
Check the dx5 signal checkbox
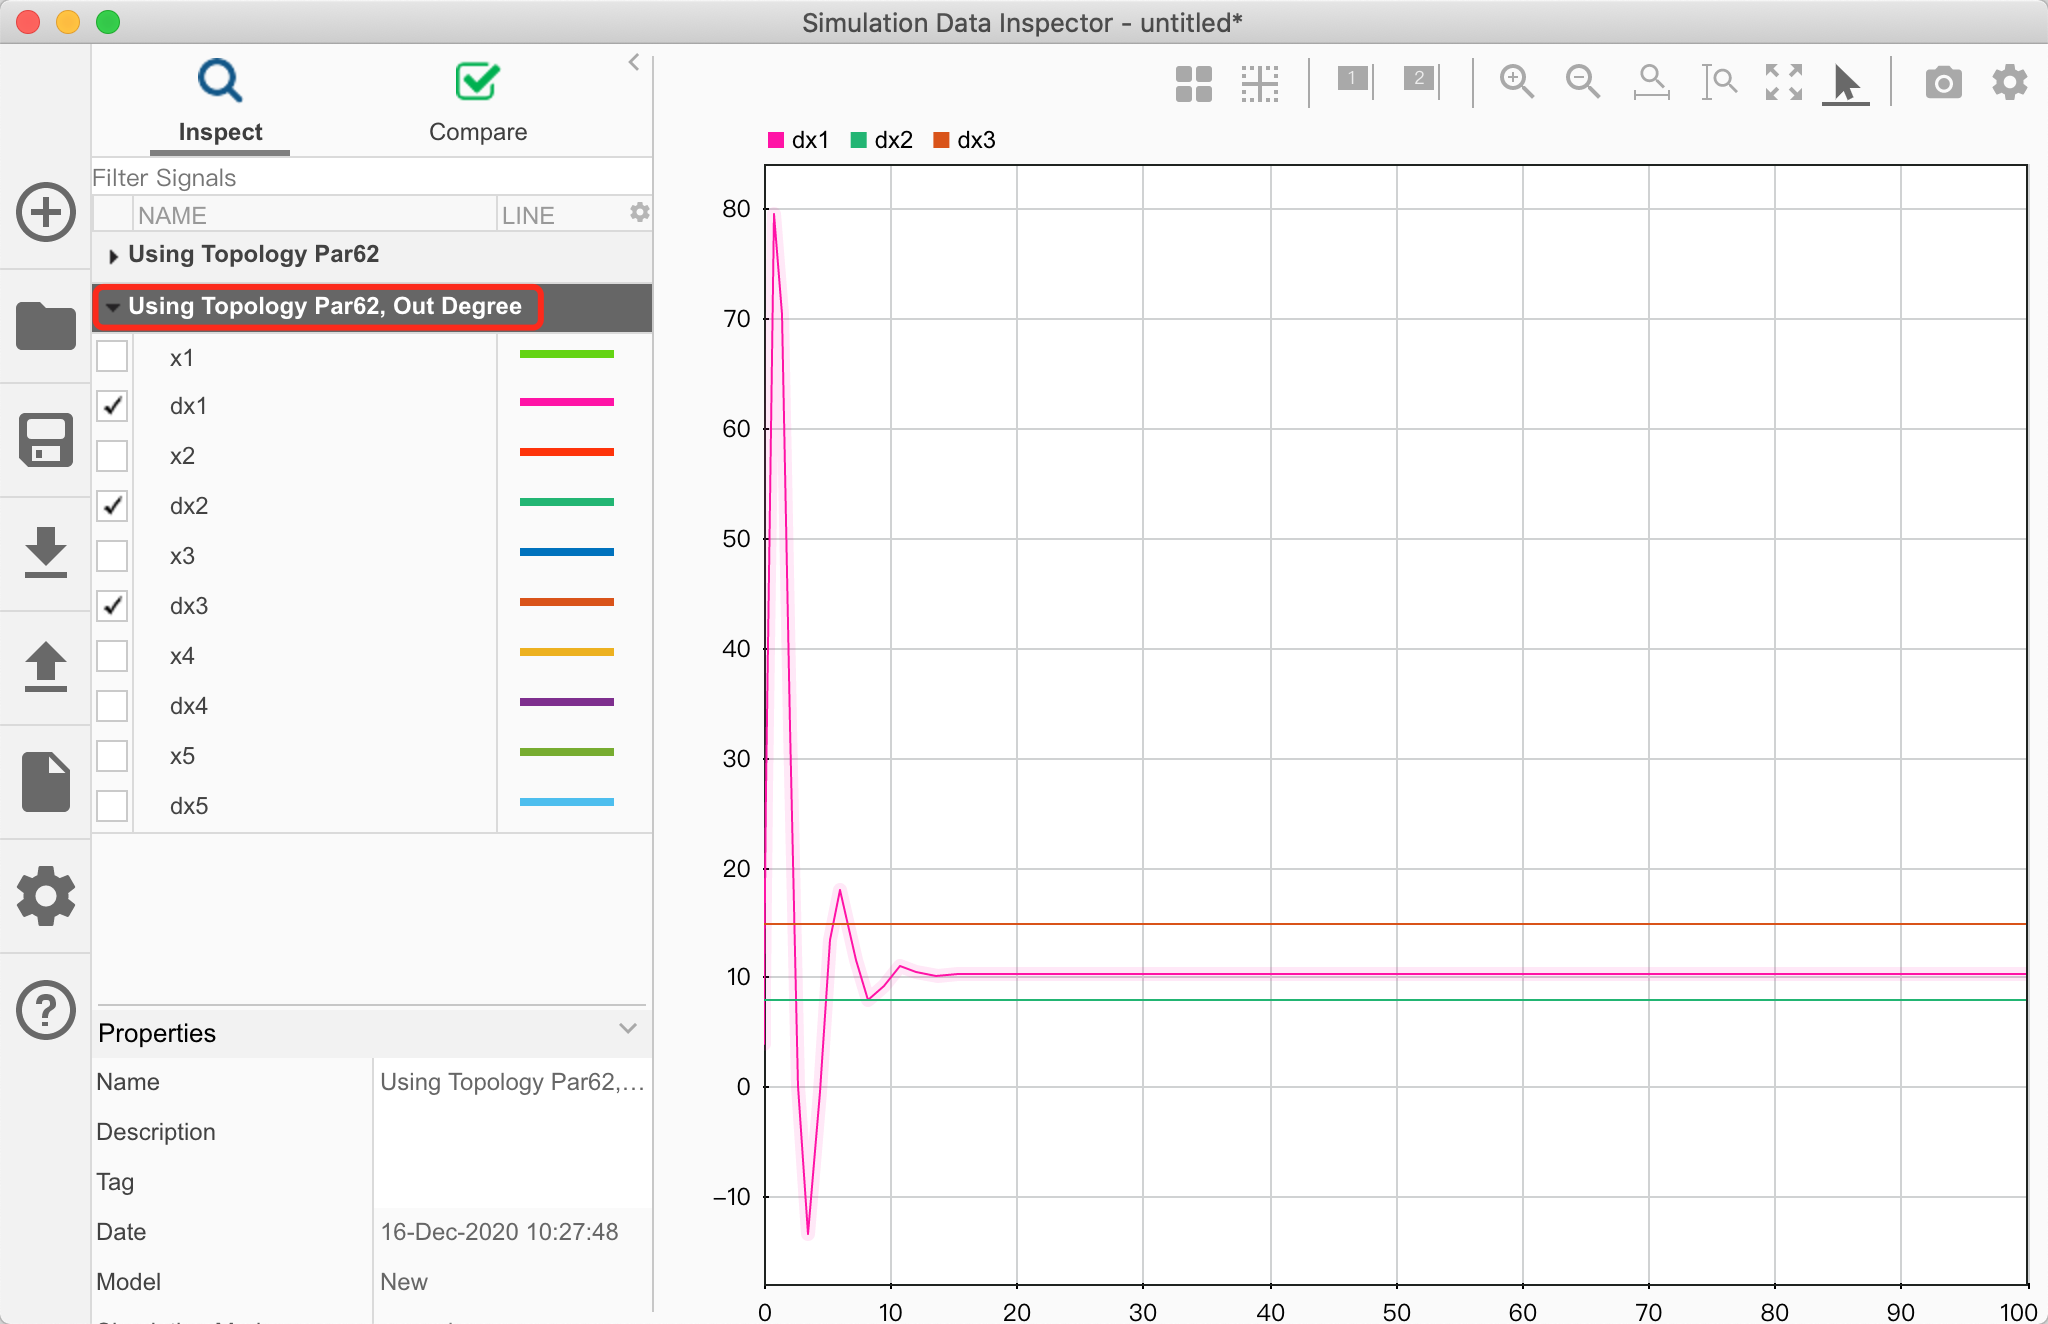(x=112, y=806)
